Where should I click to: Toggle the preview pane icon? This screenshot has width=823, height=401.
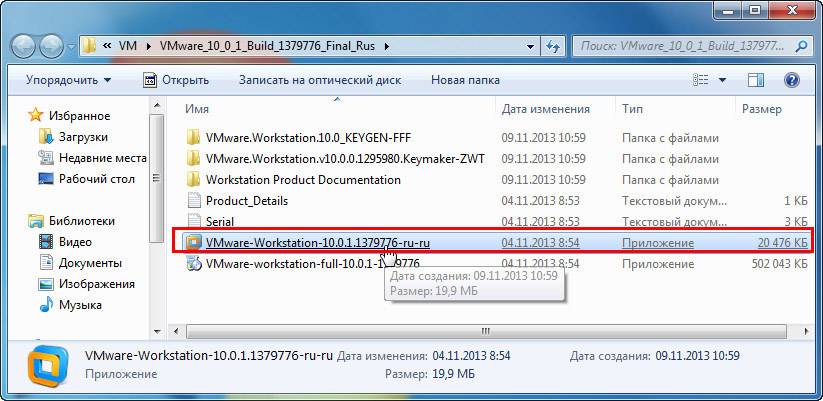756,80
